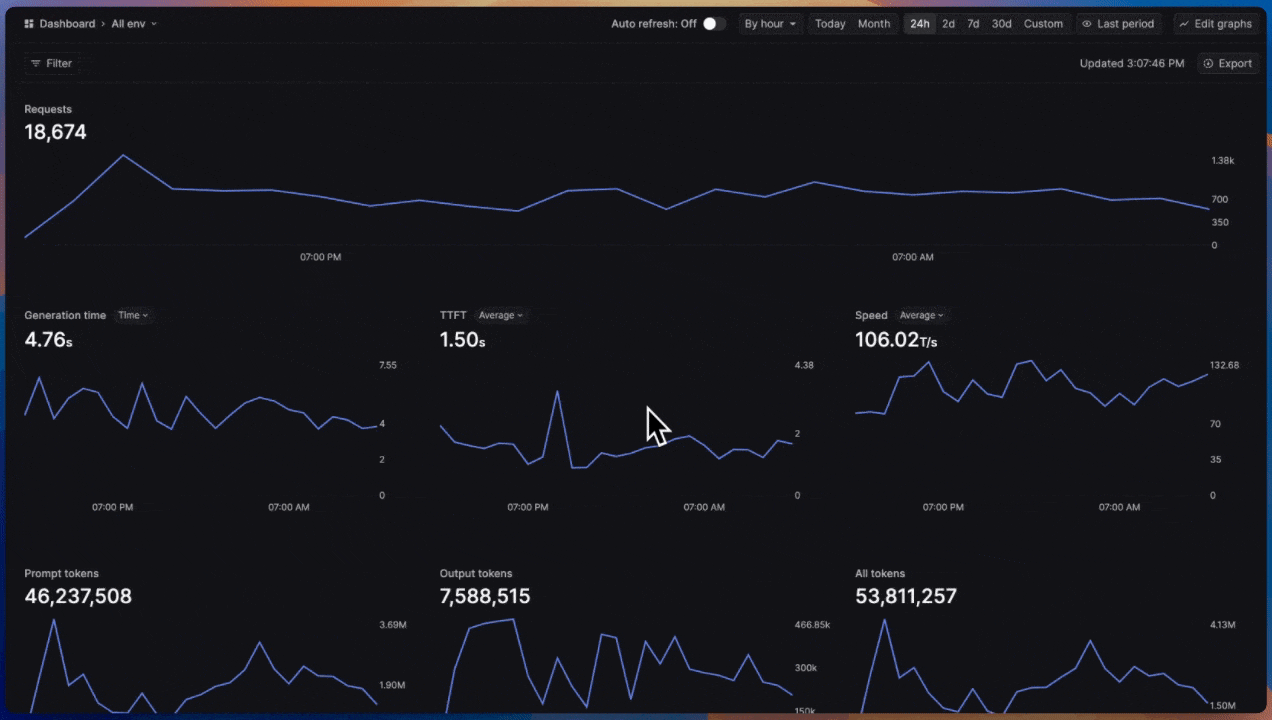Click the Last period button

click(1117, 24)
